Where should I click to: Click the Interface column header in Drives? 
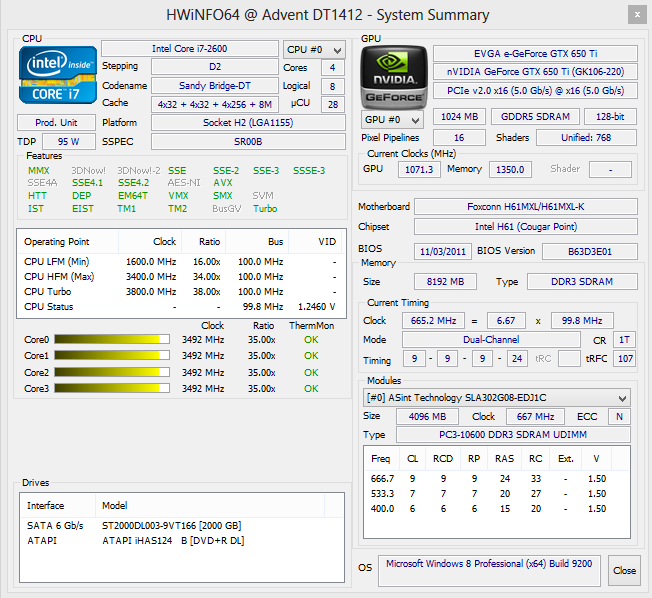click(x=58, y=506)
